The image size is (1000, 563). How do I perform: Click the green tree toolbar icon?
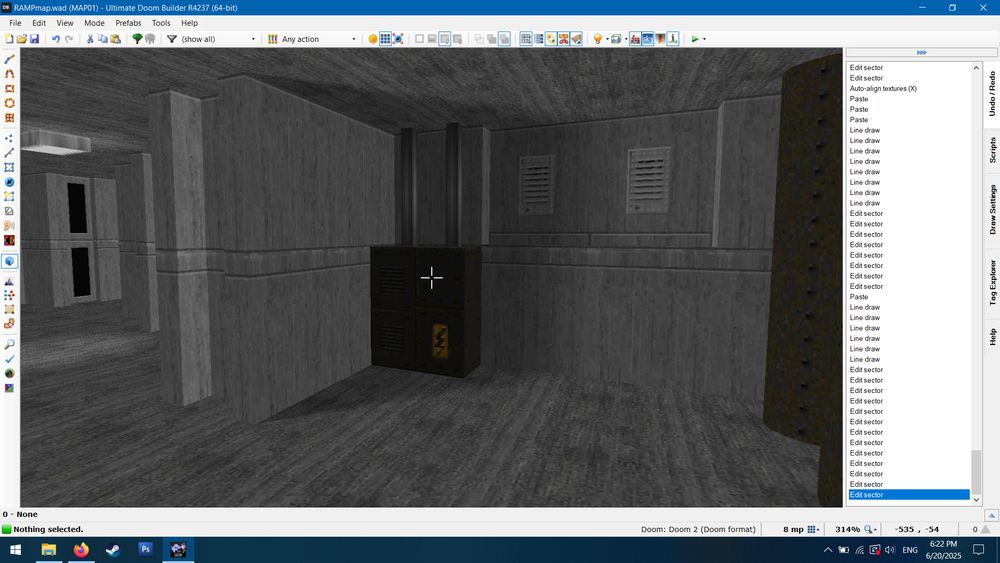(x=136, y=39)
